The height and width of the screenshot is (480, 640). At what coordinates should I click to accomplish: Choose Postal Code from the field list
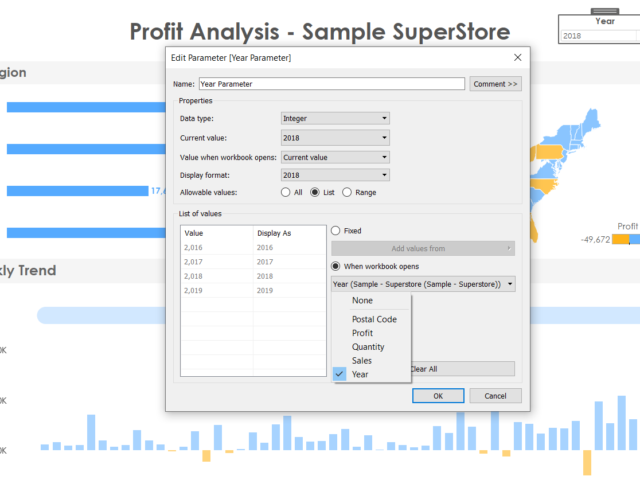pos(374,319)
